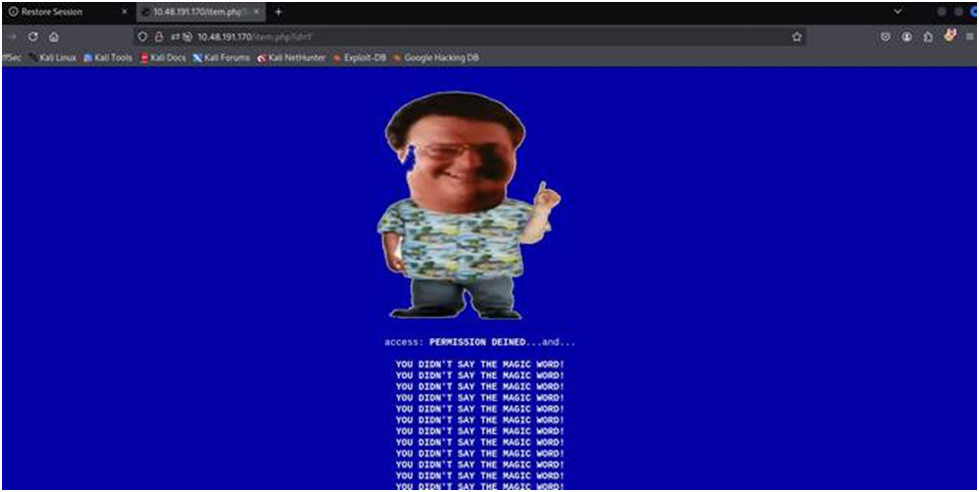This screenshot has height=492, width=979.
Task: Bookmark this page with the star icon
Action: 797,37
